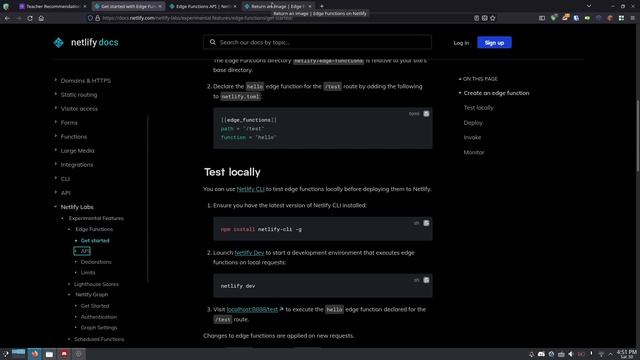The width and height of the screenshot is (640, 360).
Task: Focus the Search our docs field
Action: 317,42
